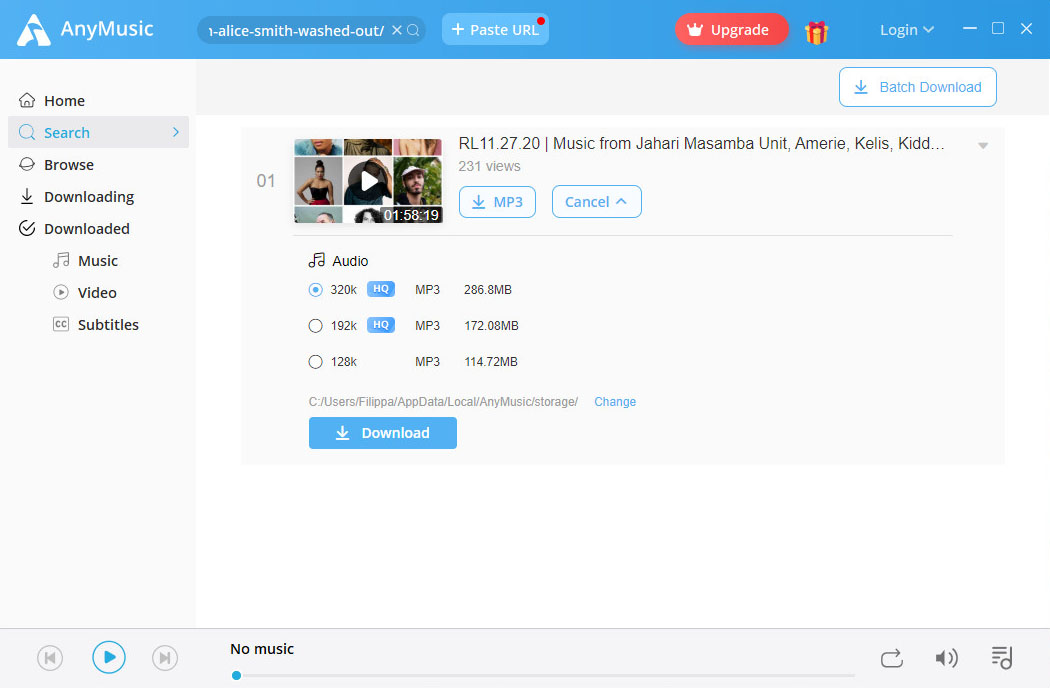This screenshot has width=1050, height=688.
Task: Pick the 128k MP3 file size option
Action: point(315,361)
